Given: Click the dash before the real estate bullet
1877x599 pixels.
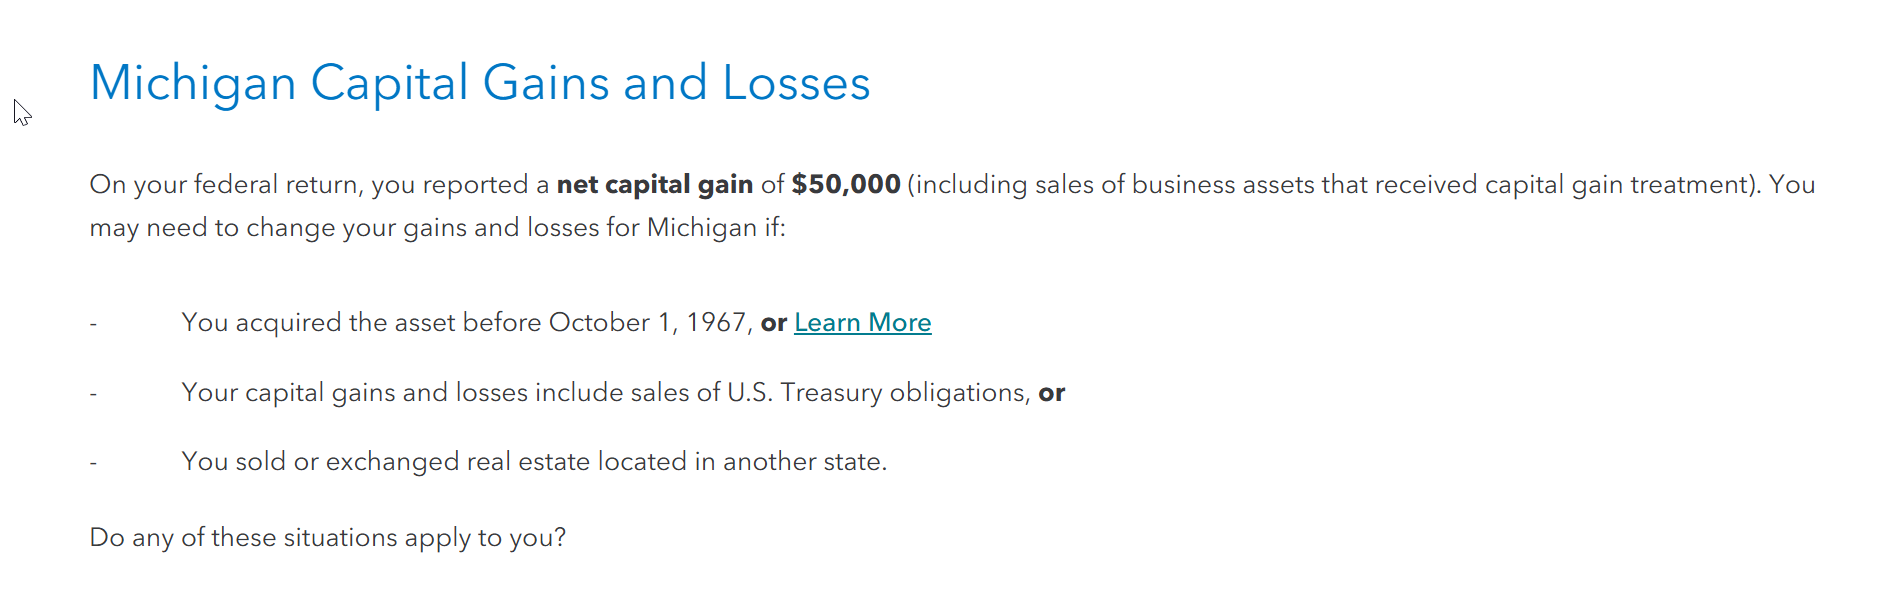Looking at the screenshot, I should [x=93, y=463].
